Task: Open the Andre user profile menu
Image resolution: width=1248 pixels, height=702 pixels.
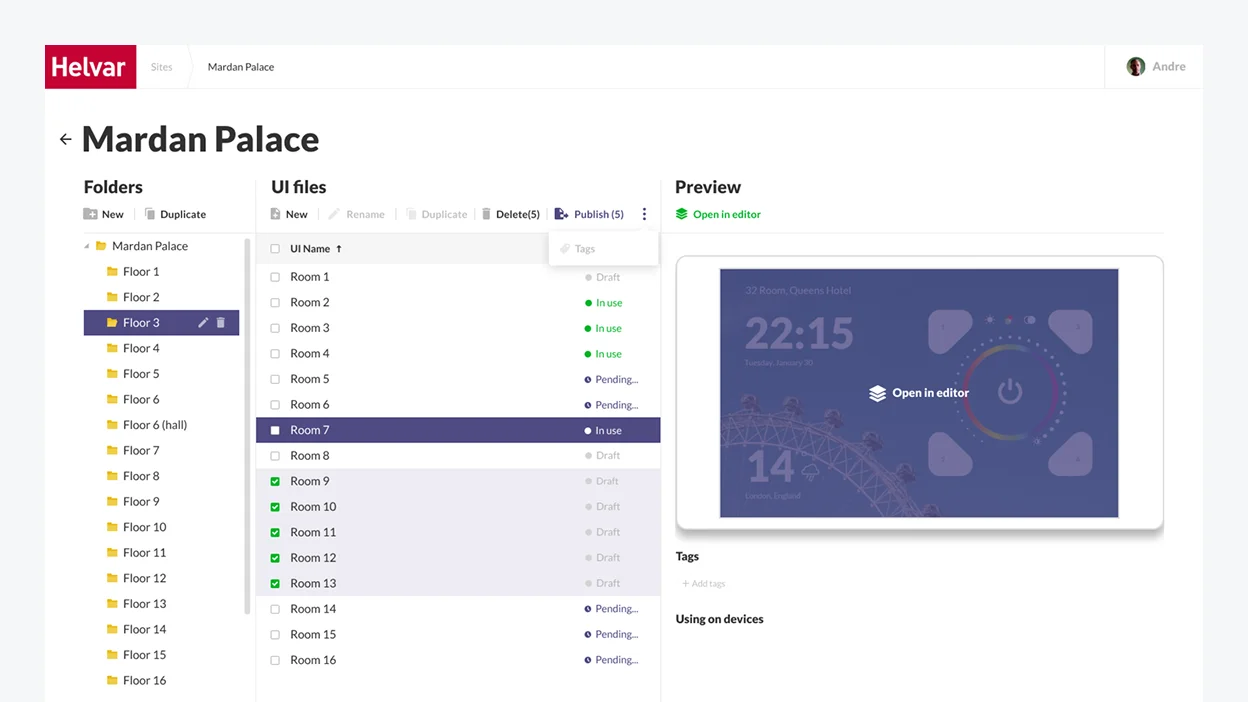Action: [1156, 67]
